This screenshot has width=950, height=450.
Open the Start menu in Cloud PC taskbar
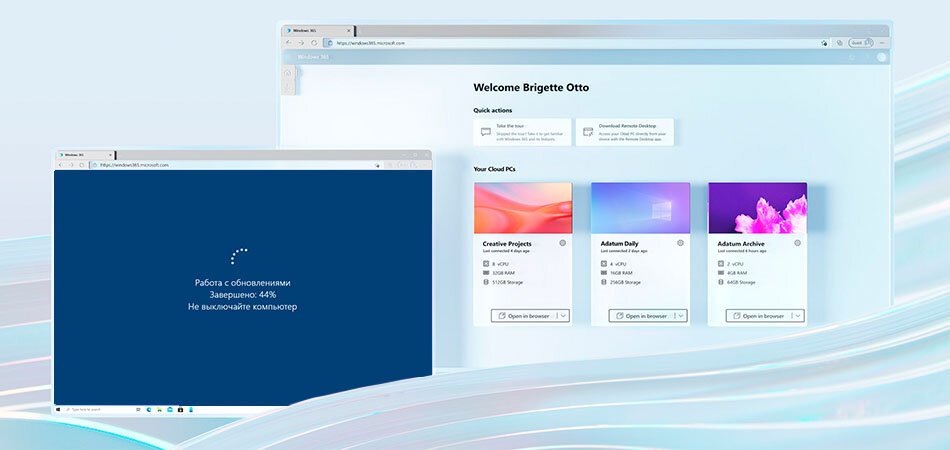pyautogui.click(x=58, y=409)
